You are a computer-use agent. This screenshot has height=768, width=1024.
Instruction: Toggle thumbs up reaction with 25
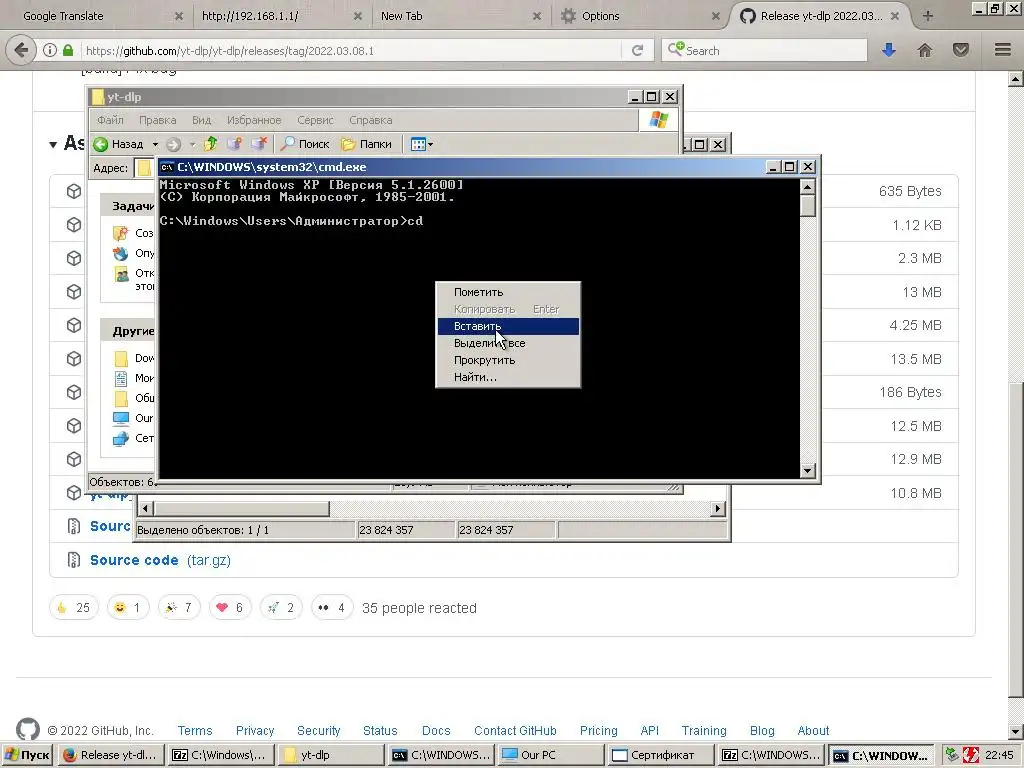click(74, 608)
